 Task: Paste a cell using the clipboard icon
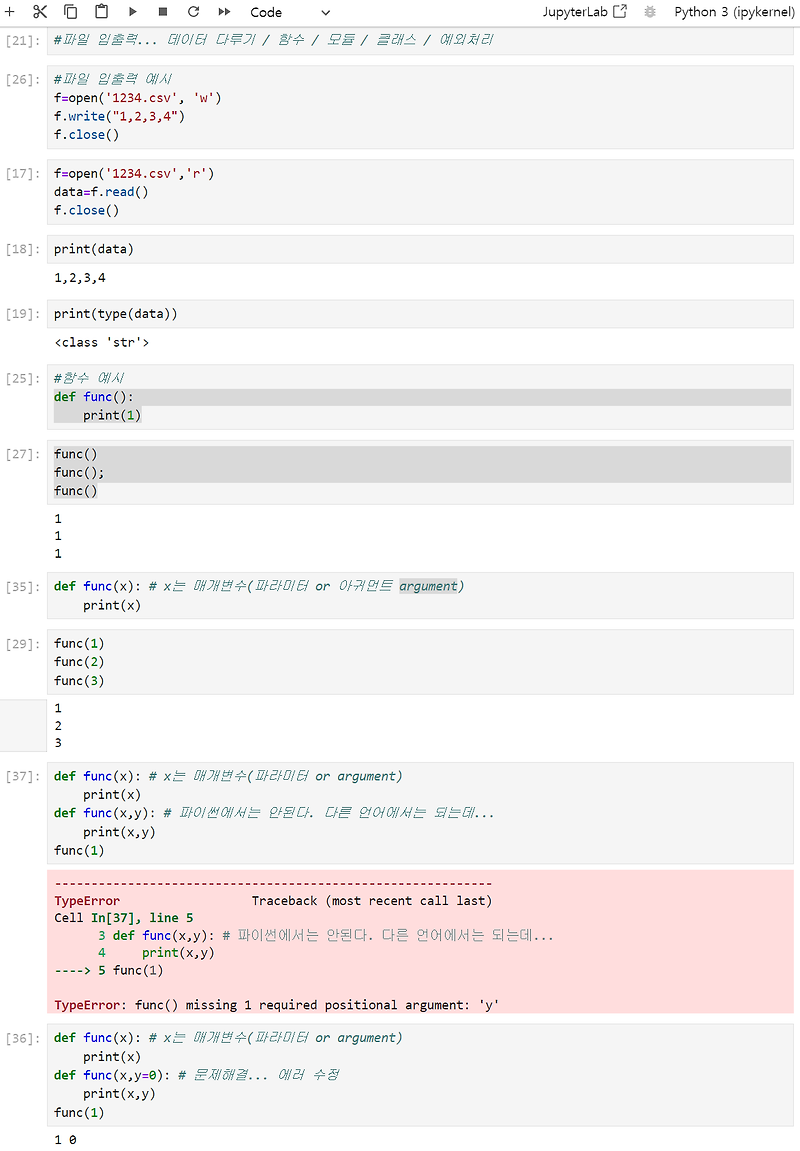[x=99, y=11]
